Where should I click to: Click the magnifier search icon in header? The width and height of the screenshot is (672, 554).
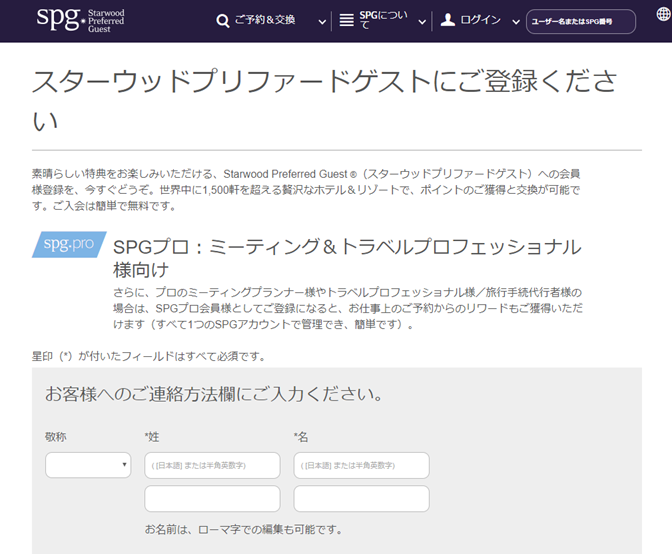(x=223, y=21)
